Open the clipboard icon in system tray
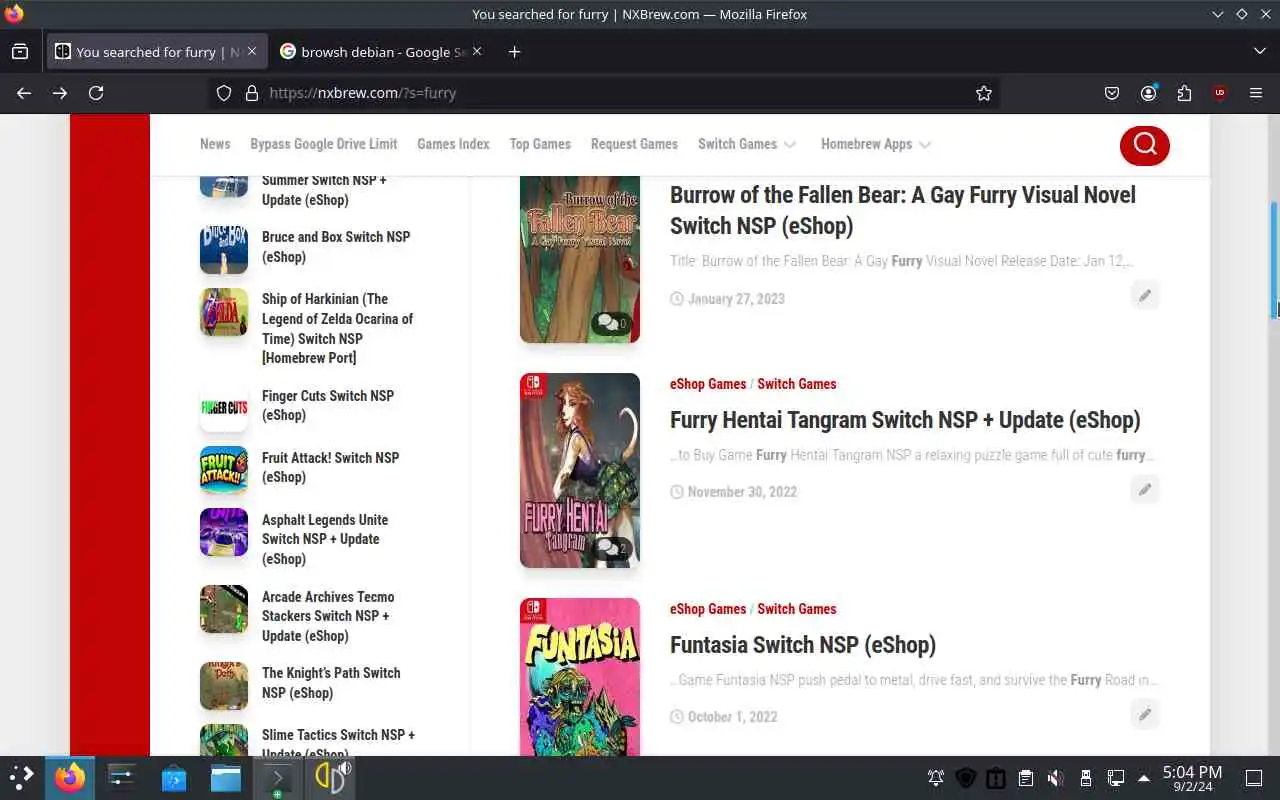1280x800 pixels. [x=1025, y=778]
